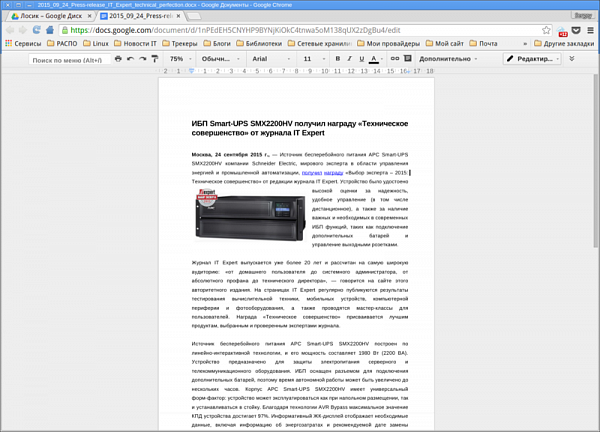Print the document using the printer icon
This screenshot has width=600, height=432.
coord(118,59)
